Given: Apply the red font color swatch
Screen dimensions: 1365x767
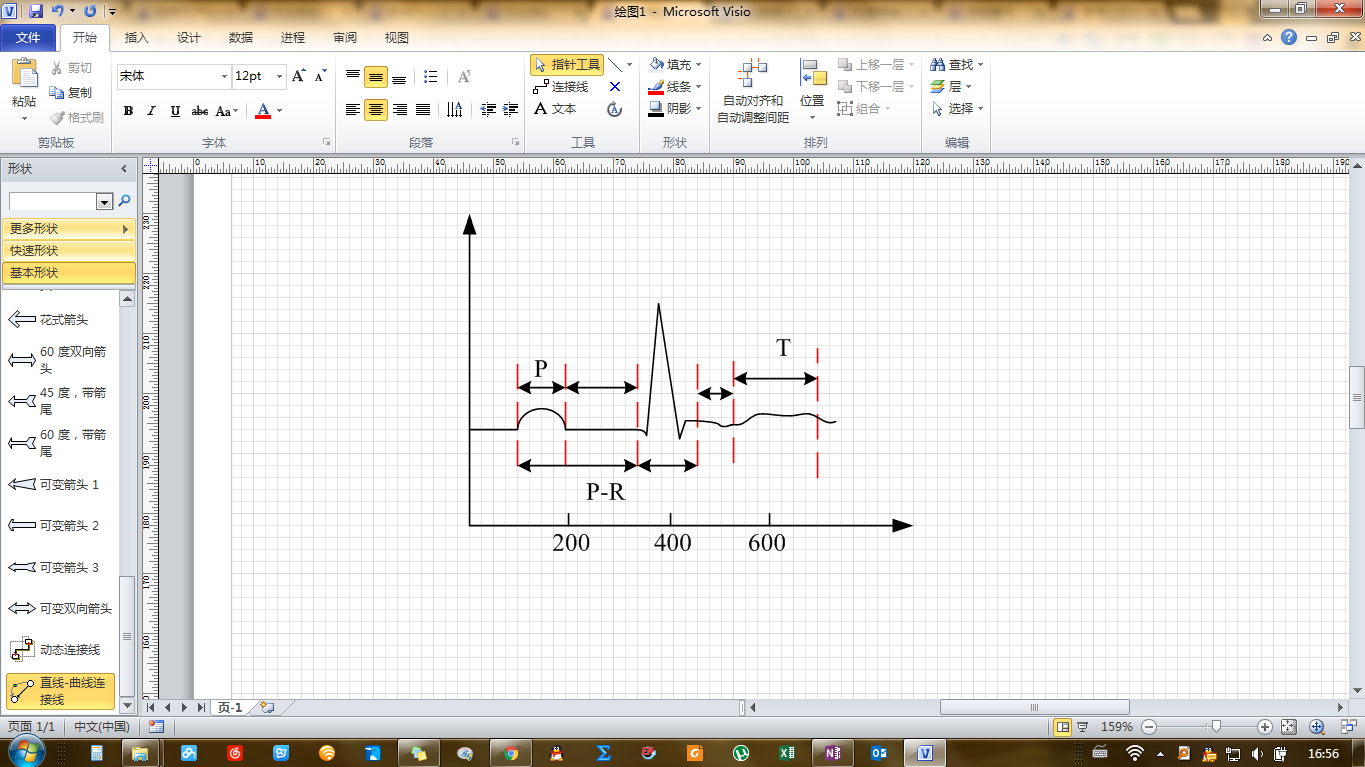Looking at the screenshot, I should pyautogui.click(x=263, y=111).
